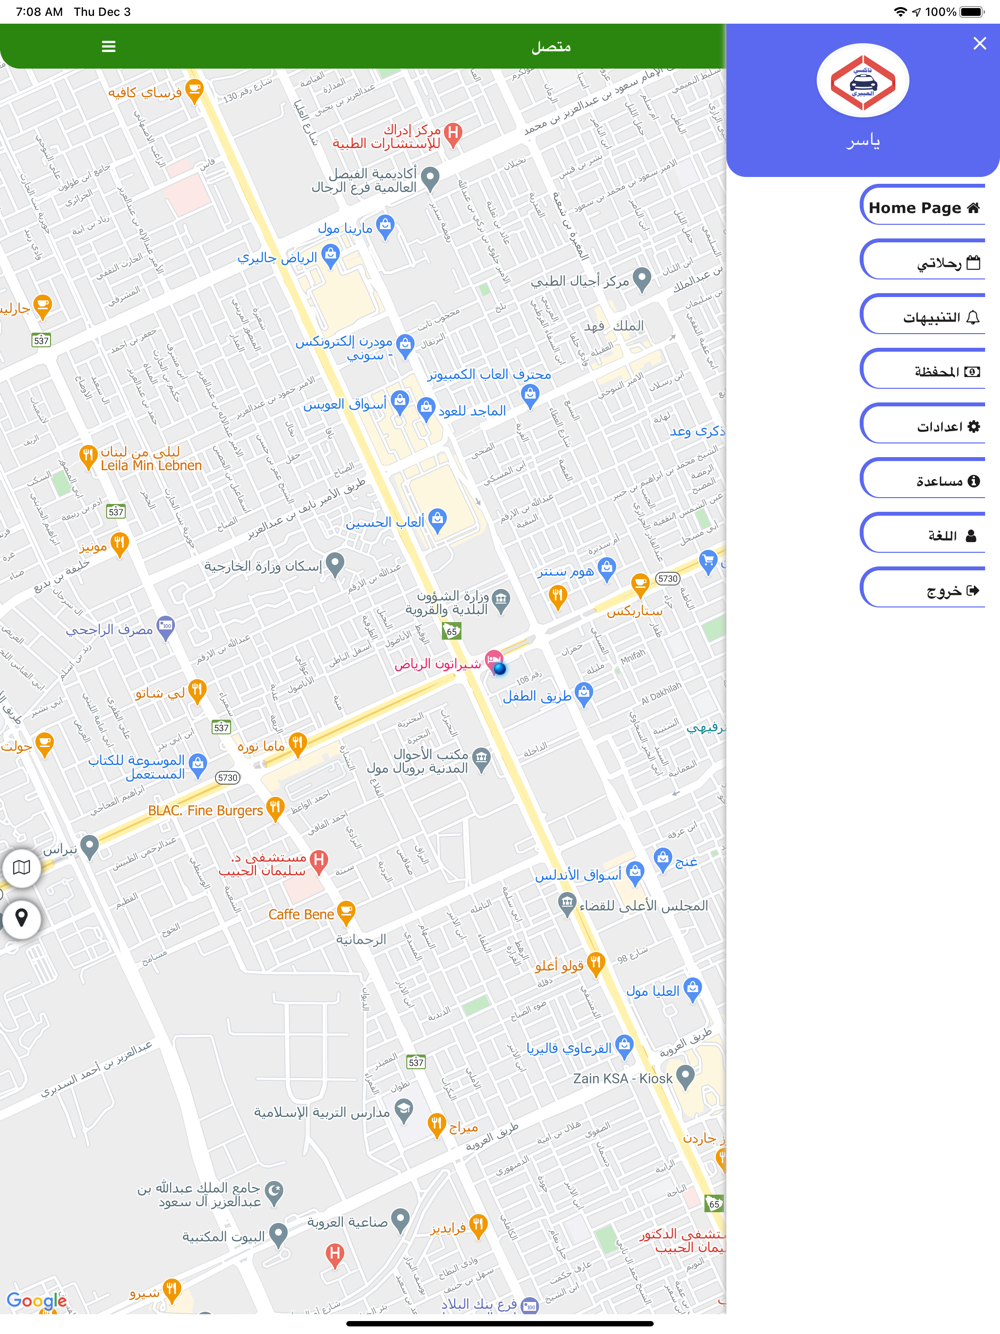Screen dimensions: 1000x1334
Task: Tap the taxi app logo avatar
Action: 863,81
